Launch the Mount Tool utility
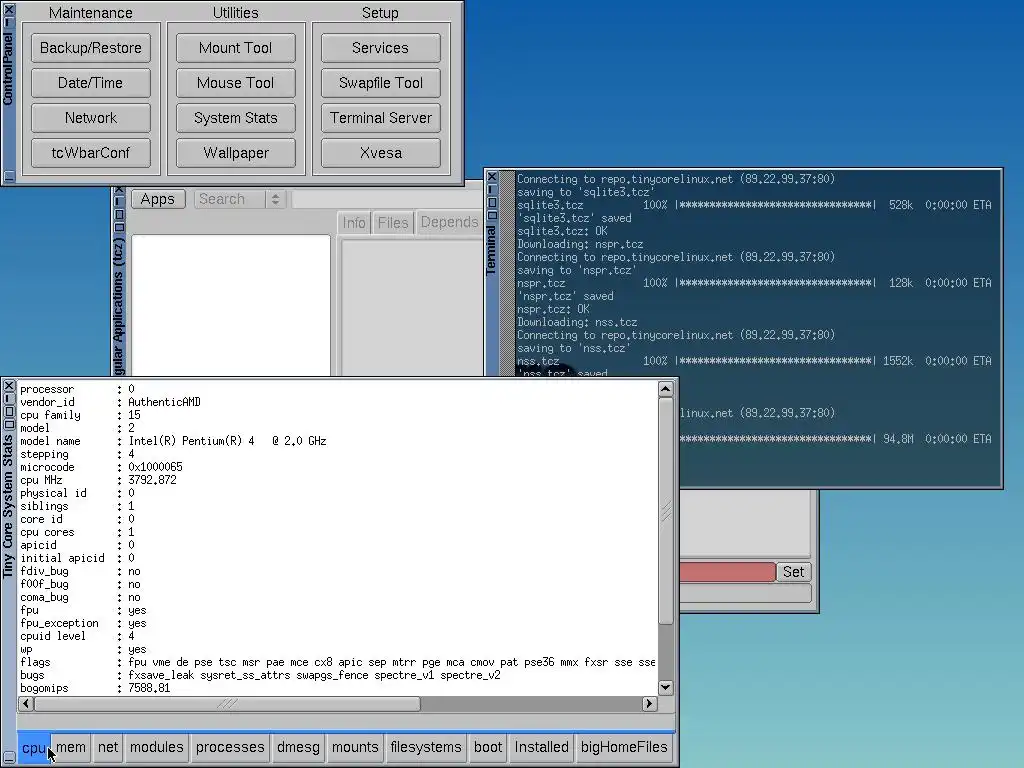This screenshot has width=1024, height=768. pos(236,48)
